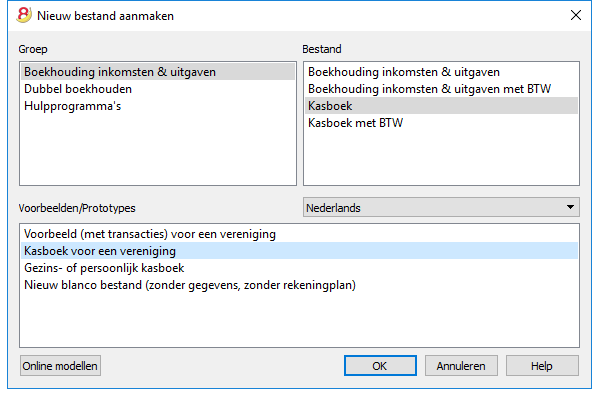599x396 pixels.
Task: Open the Help button
Action: tap(542, 366)
